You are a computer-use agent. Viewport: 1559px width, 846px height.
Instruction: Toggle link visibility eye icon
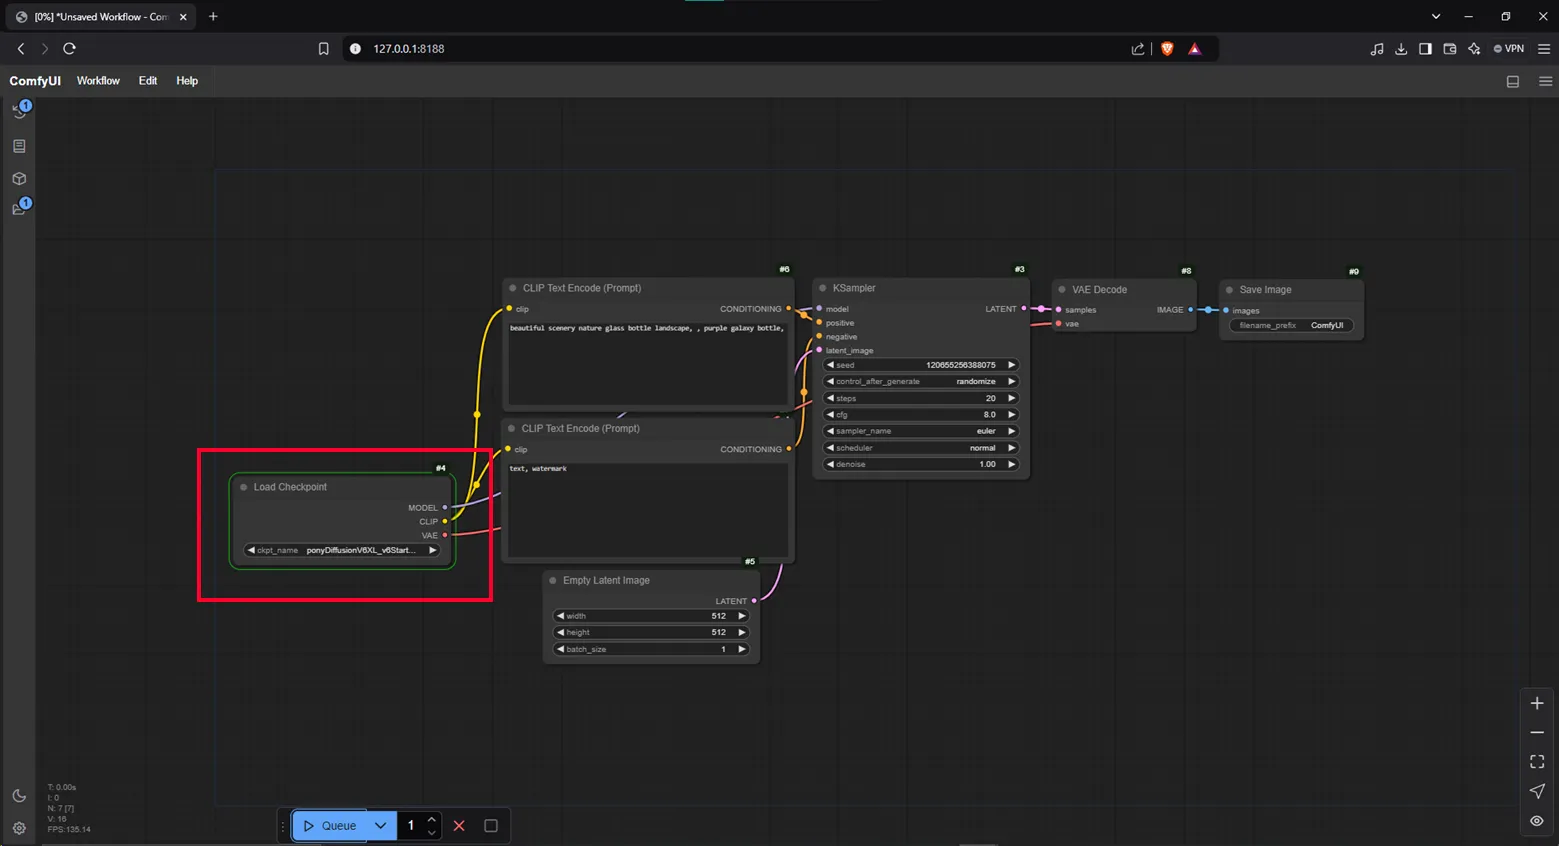[1537, 821]
